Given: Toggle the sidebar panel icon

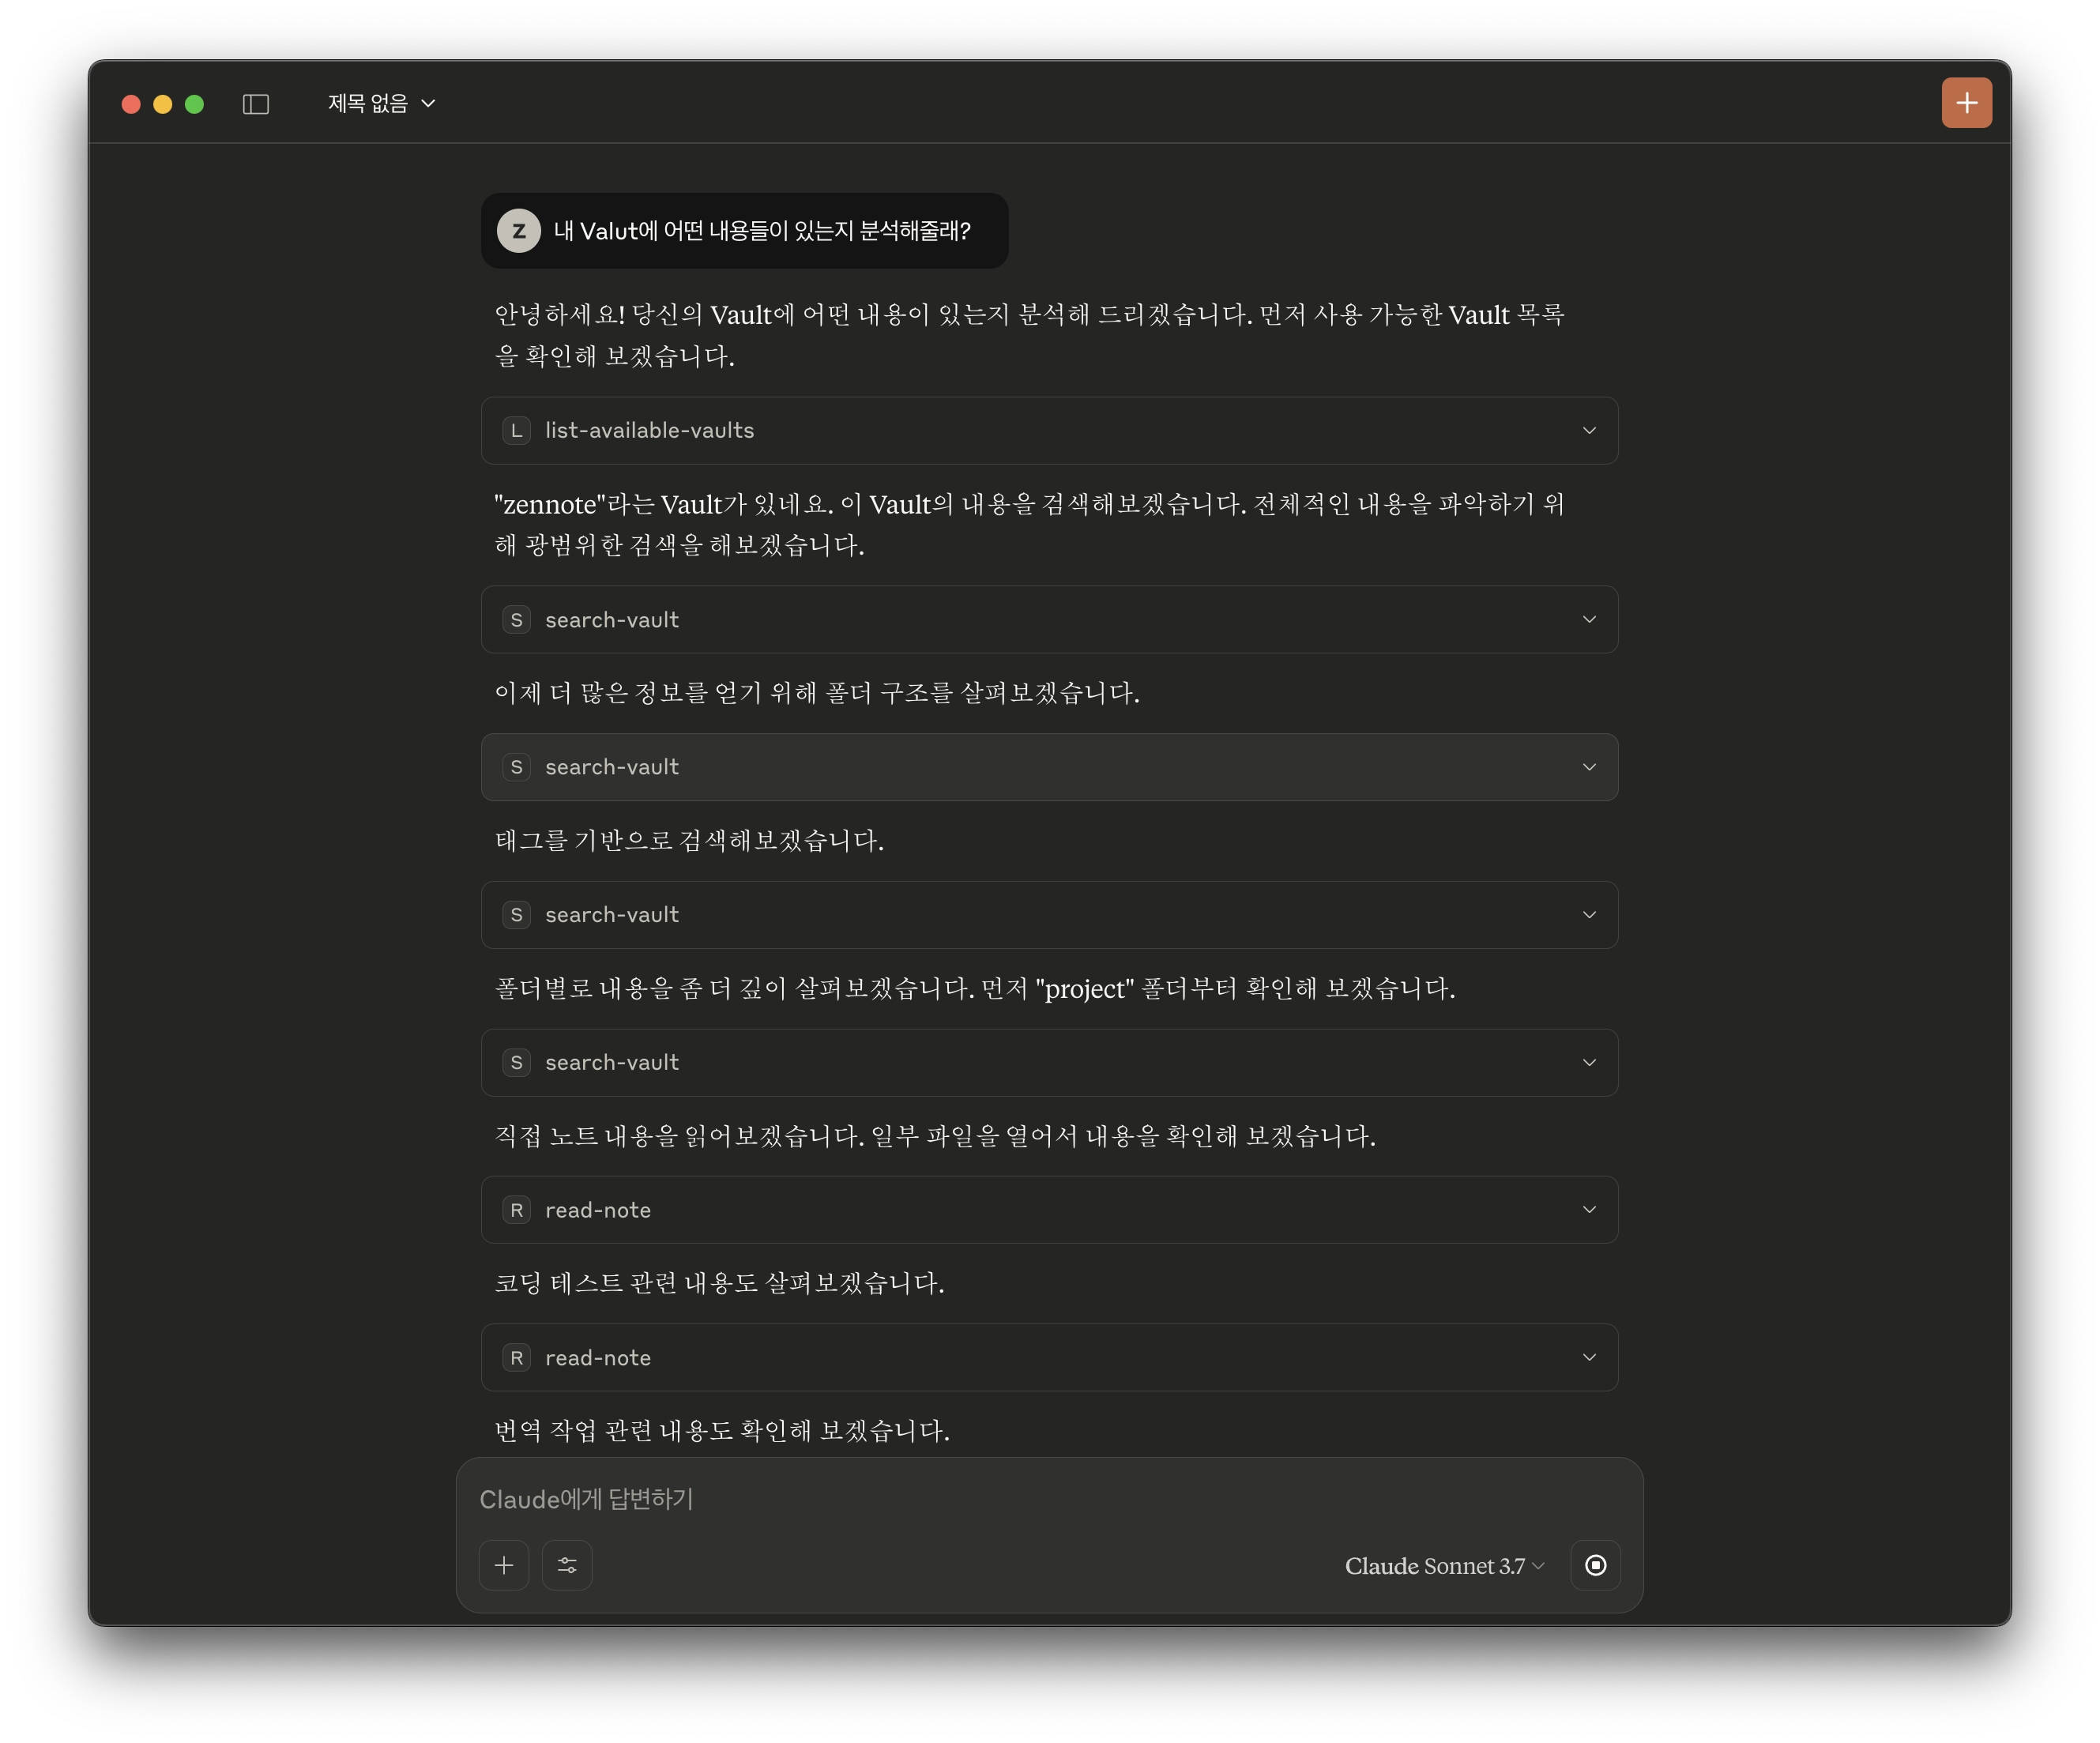Looking at the screenshot, I should [x=256, y=104].
